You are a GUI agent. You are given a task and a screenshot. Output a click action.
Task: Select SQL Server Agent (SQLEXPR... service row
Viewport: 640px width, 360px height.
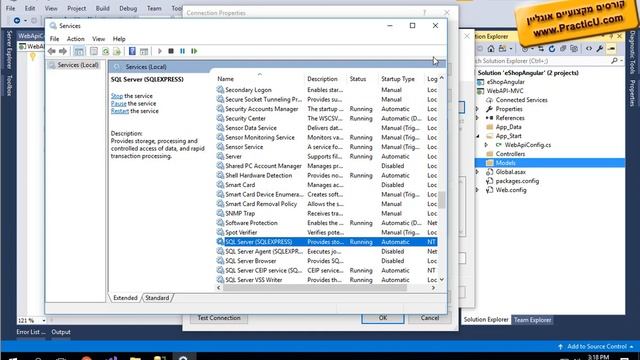327,251
